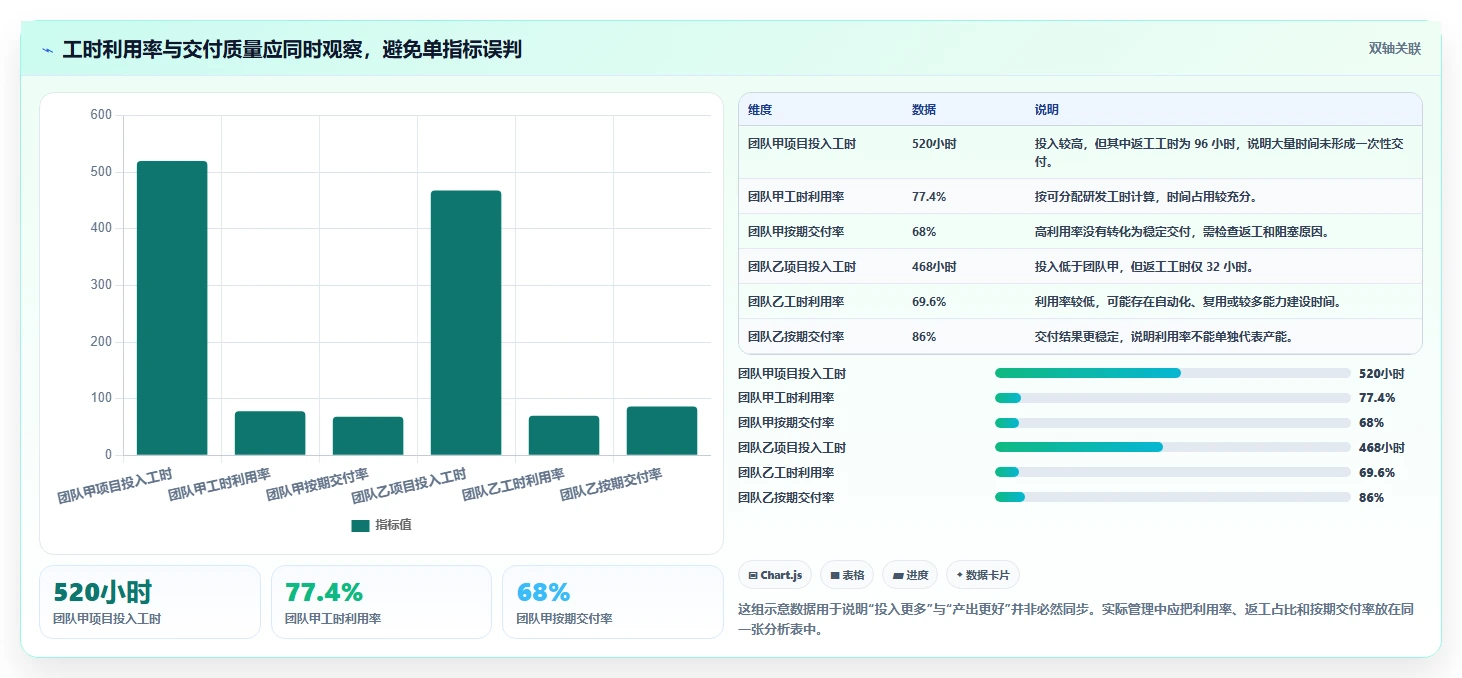Click the 维度 column header
The image size is (1462, 678).
pos(760,110)
